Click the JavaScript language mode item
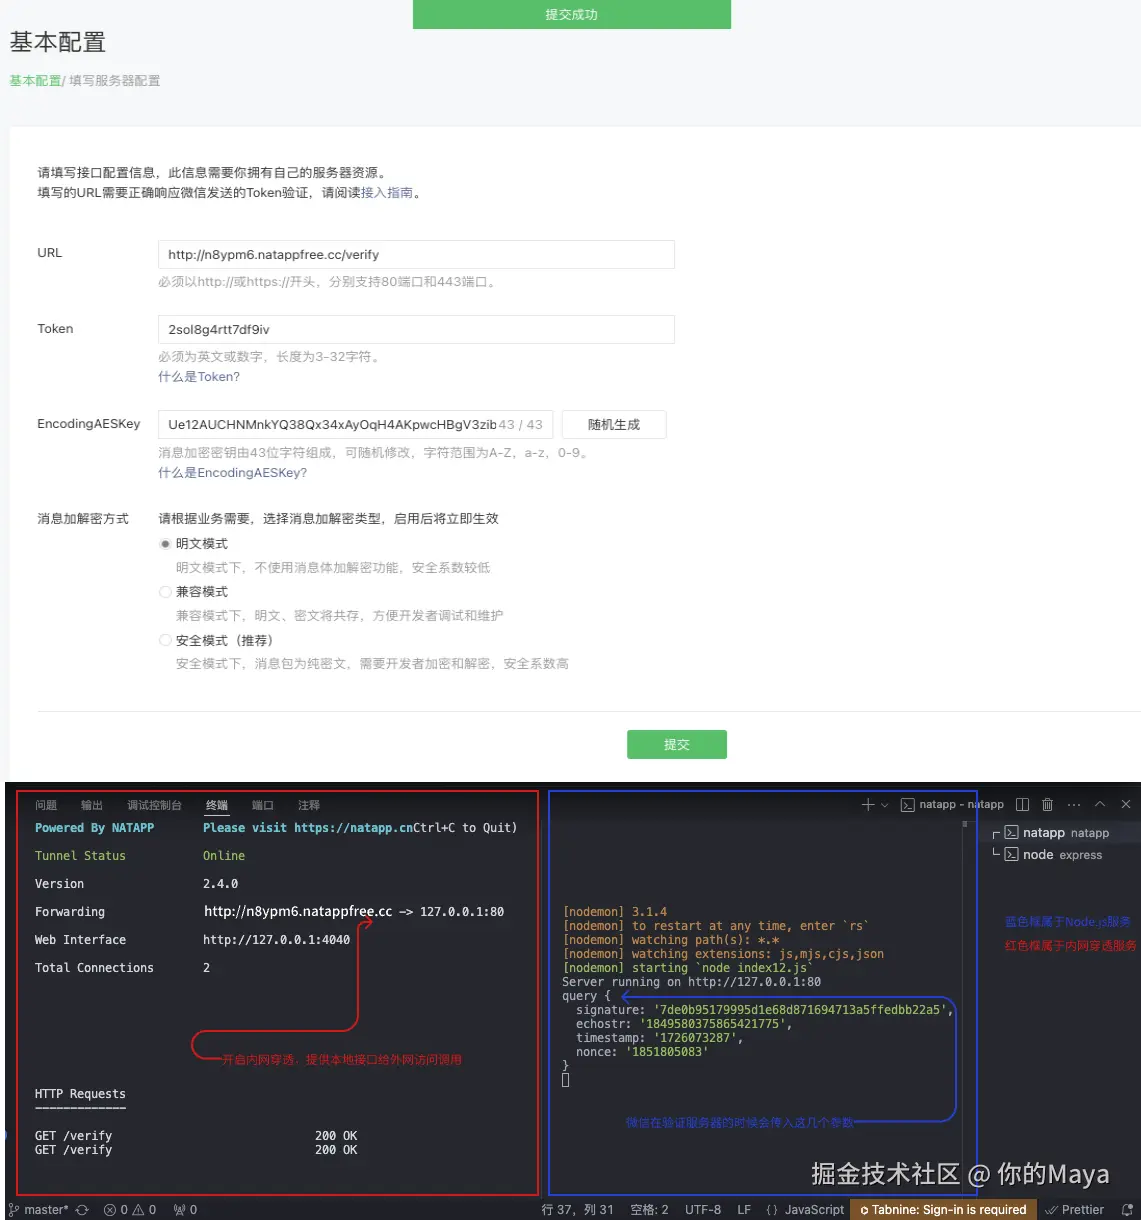 [805, 1210]
